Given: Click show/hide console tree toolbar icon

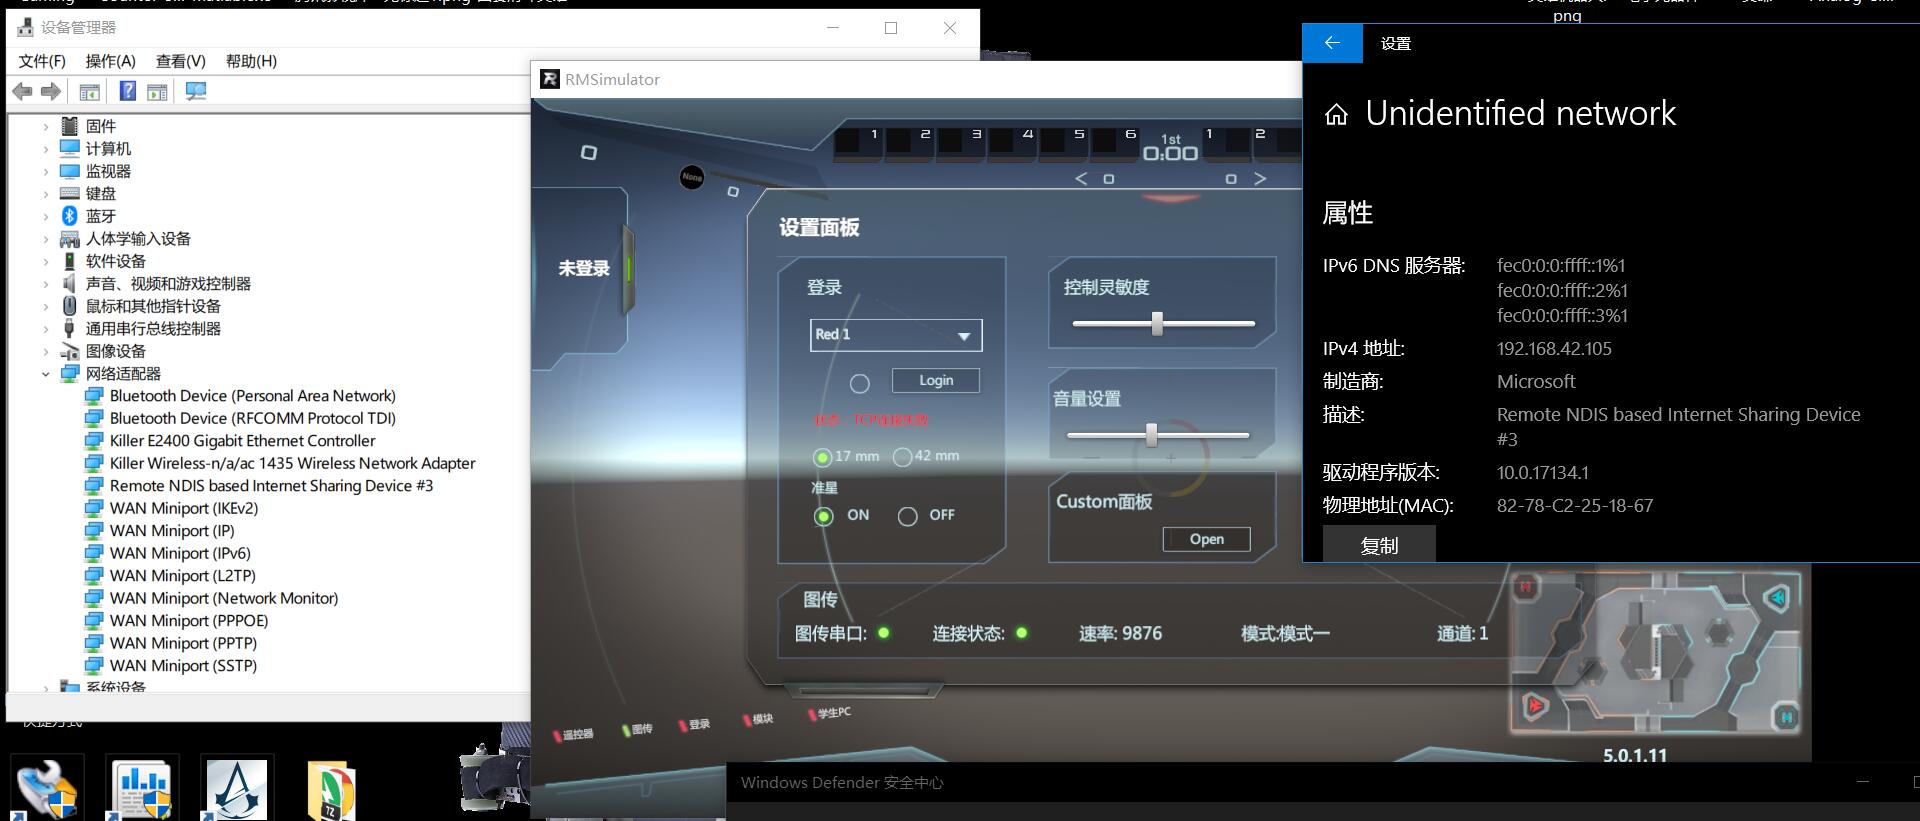Looking at the screenshot, I should 89,91.
